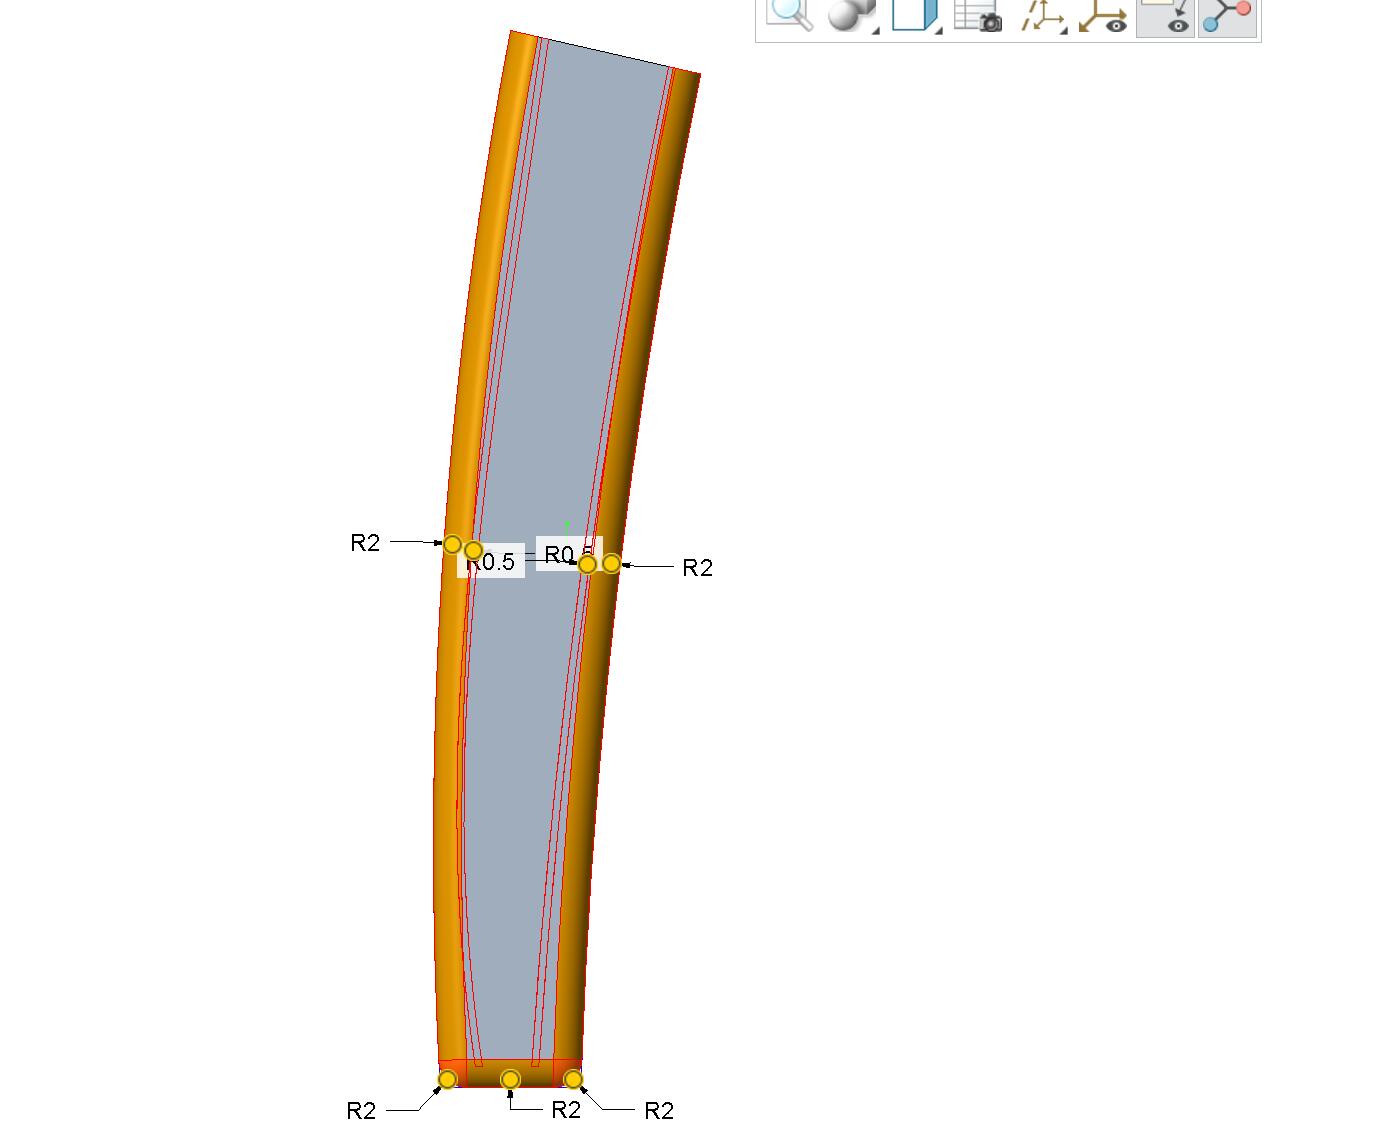Click the bottom-right round anchor point
This screenshot has height=1142, width=1392.
click(x=573, y=1079)
